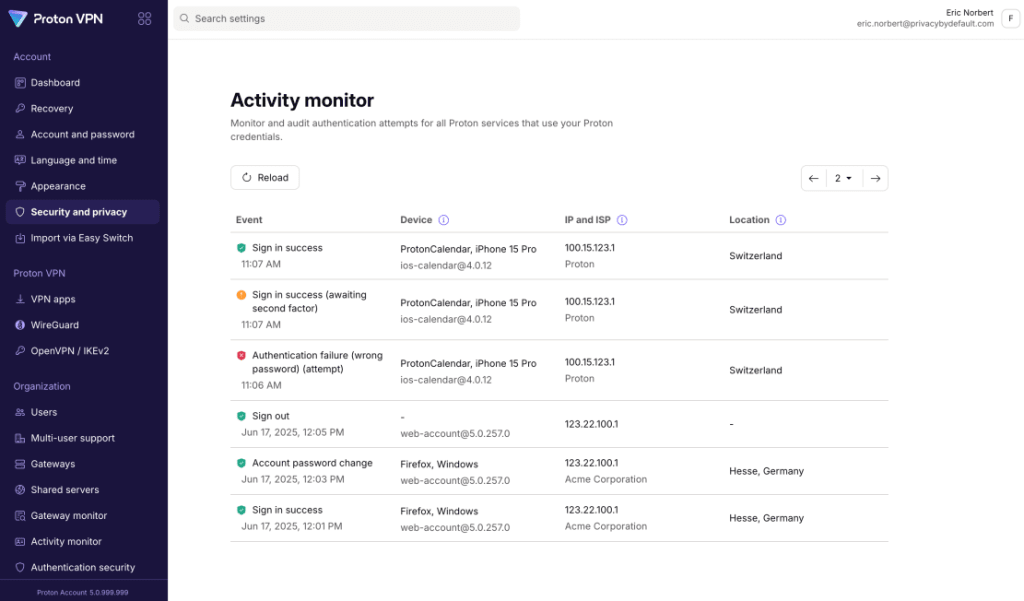This screenshot has height=601, width=1024.
Task: Click the Appearance paint roller icon
Action: click(x=20, y=186)
